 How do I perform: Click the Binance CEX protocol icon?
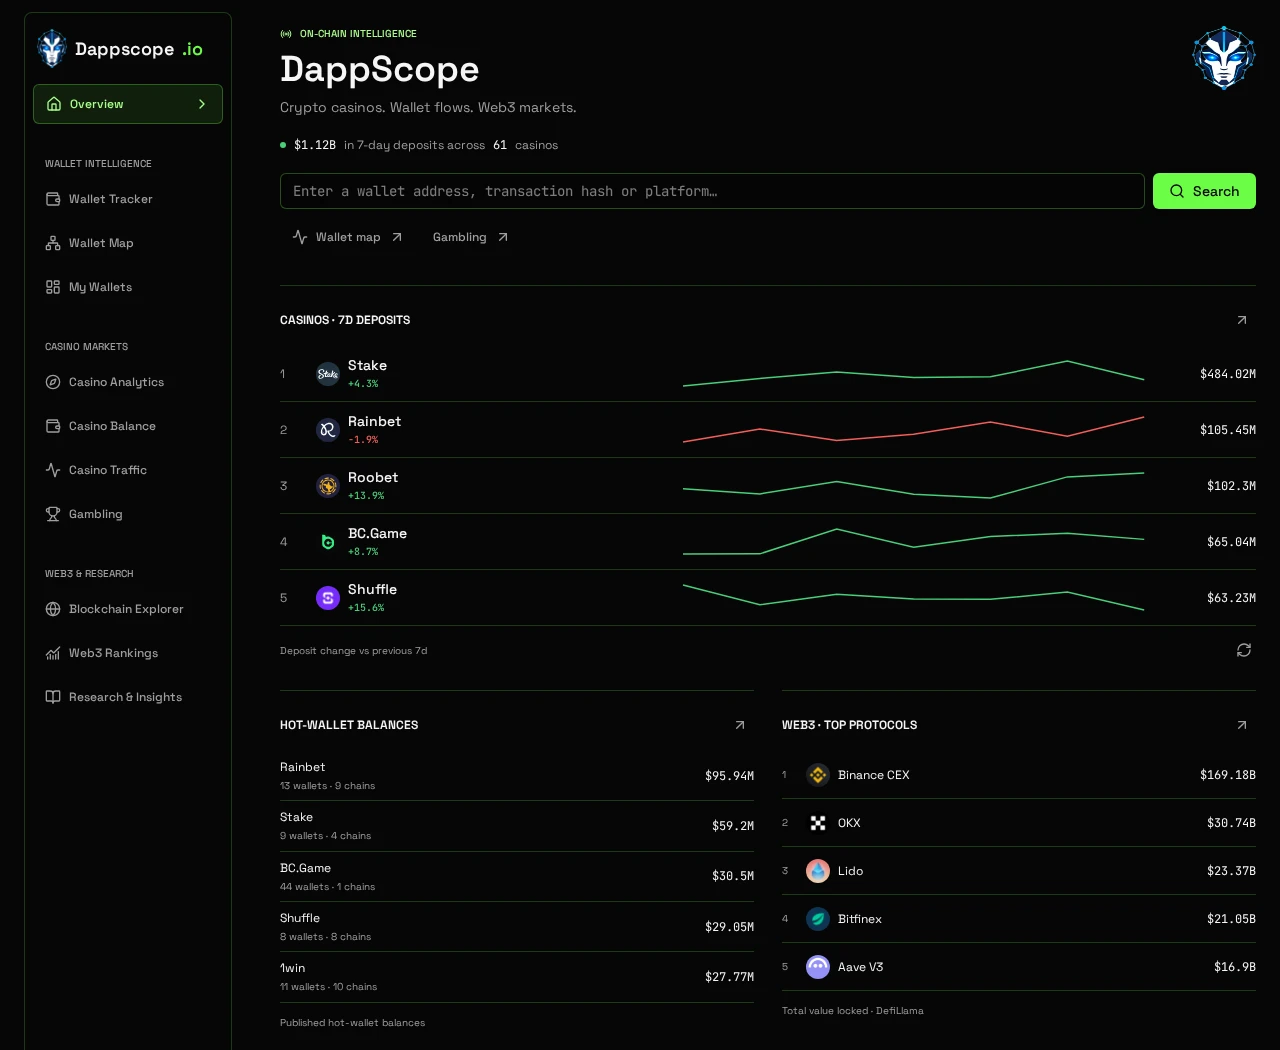(x=818, y=775)
